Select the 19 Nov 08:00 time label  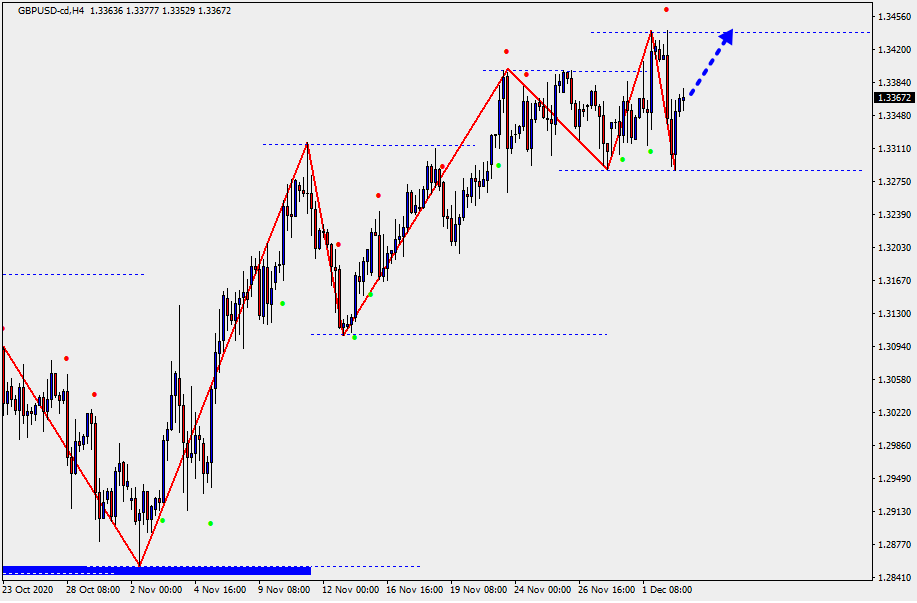tap(477, 590)
